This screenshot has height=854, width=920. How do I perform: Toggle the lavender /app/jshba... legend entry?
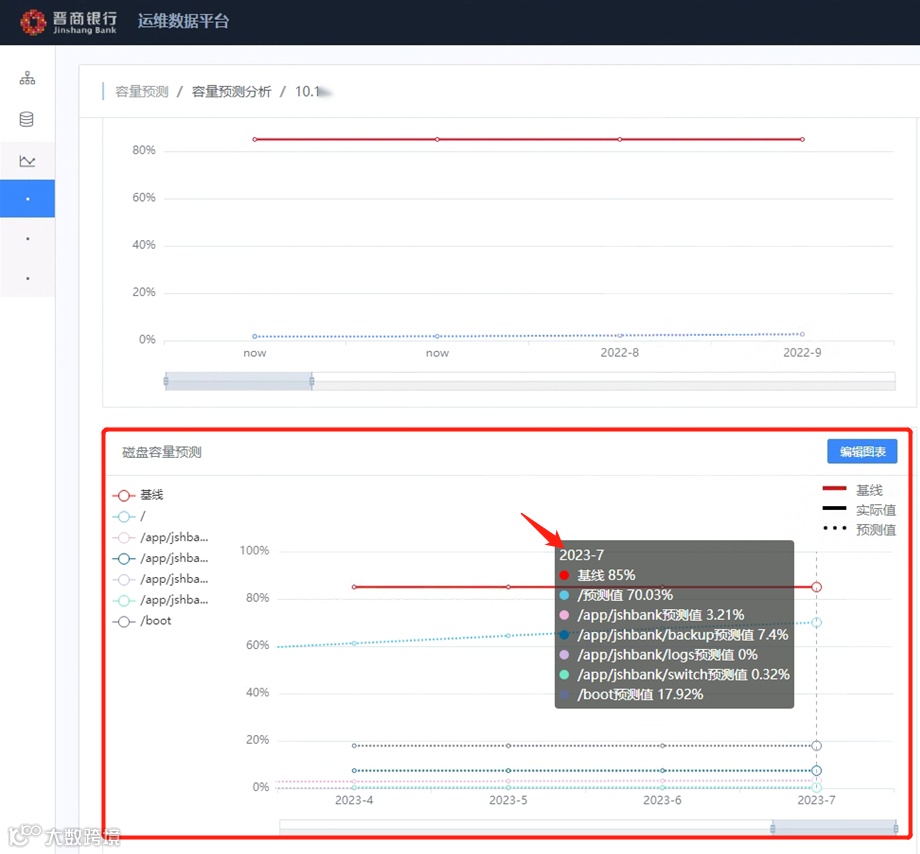click(x=160, y=580)
